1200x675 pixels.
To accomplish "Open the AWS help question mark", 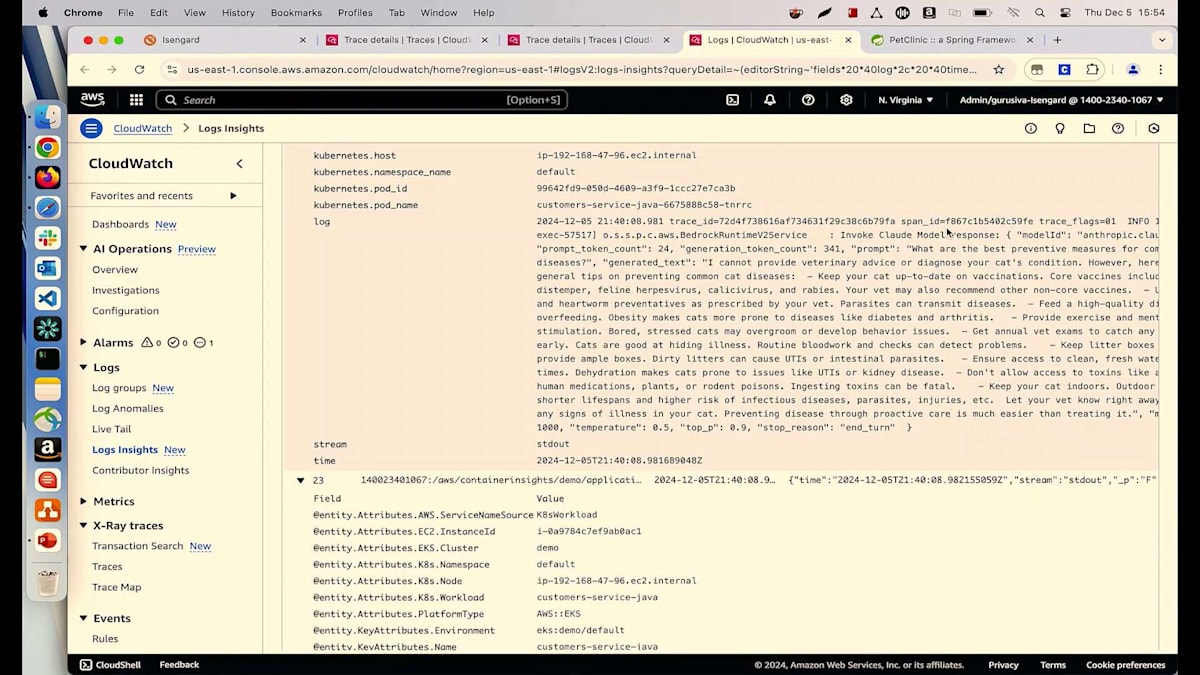I will pyautogui.click(x=808, y=100).
